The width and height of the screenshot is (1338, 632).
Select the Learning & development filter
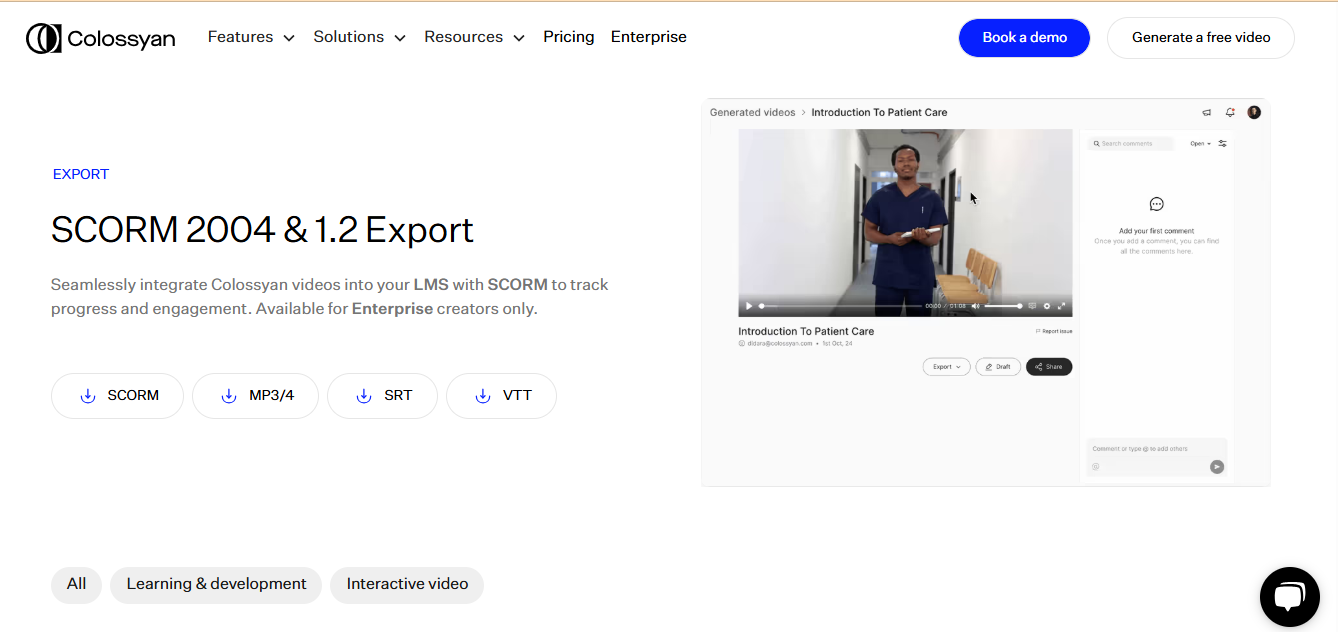tap(216, 585)
